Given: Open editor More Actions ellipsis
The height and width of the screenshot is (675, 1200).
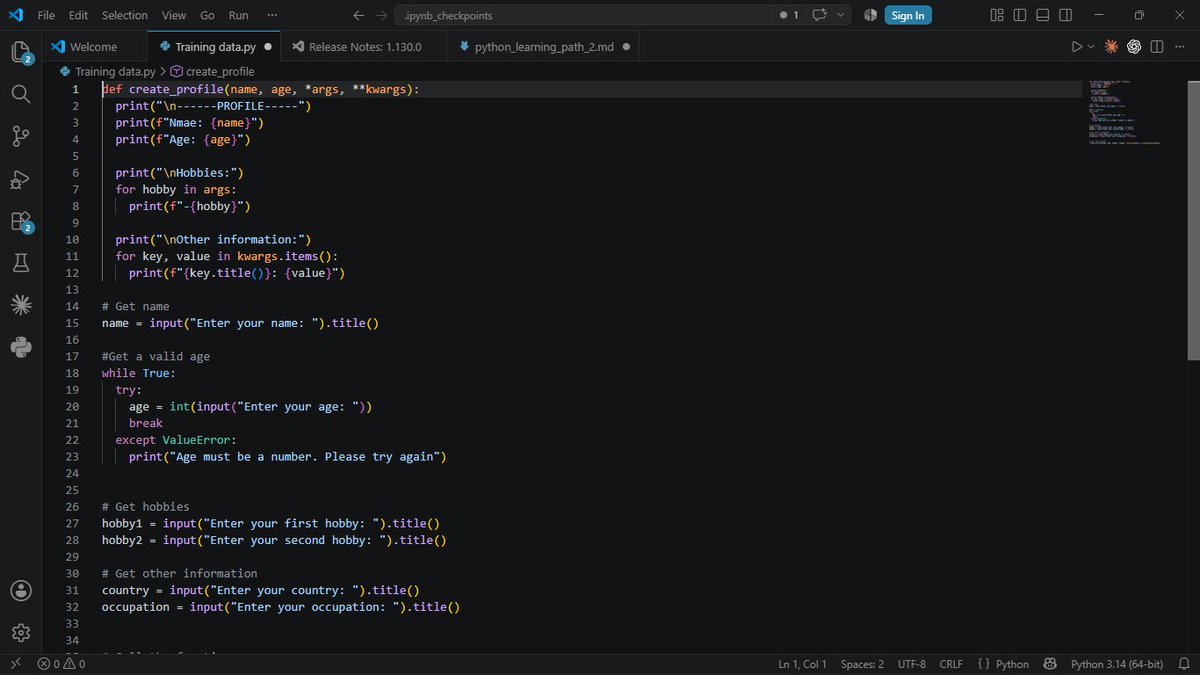Looking at the screenshot, I should pos(1180,46).
